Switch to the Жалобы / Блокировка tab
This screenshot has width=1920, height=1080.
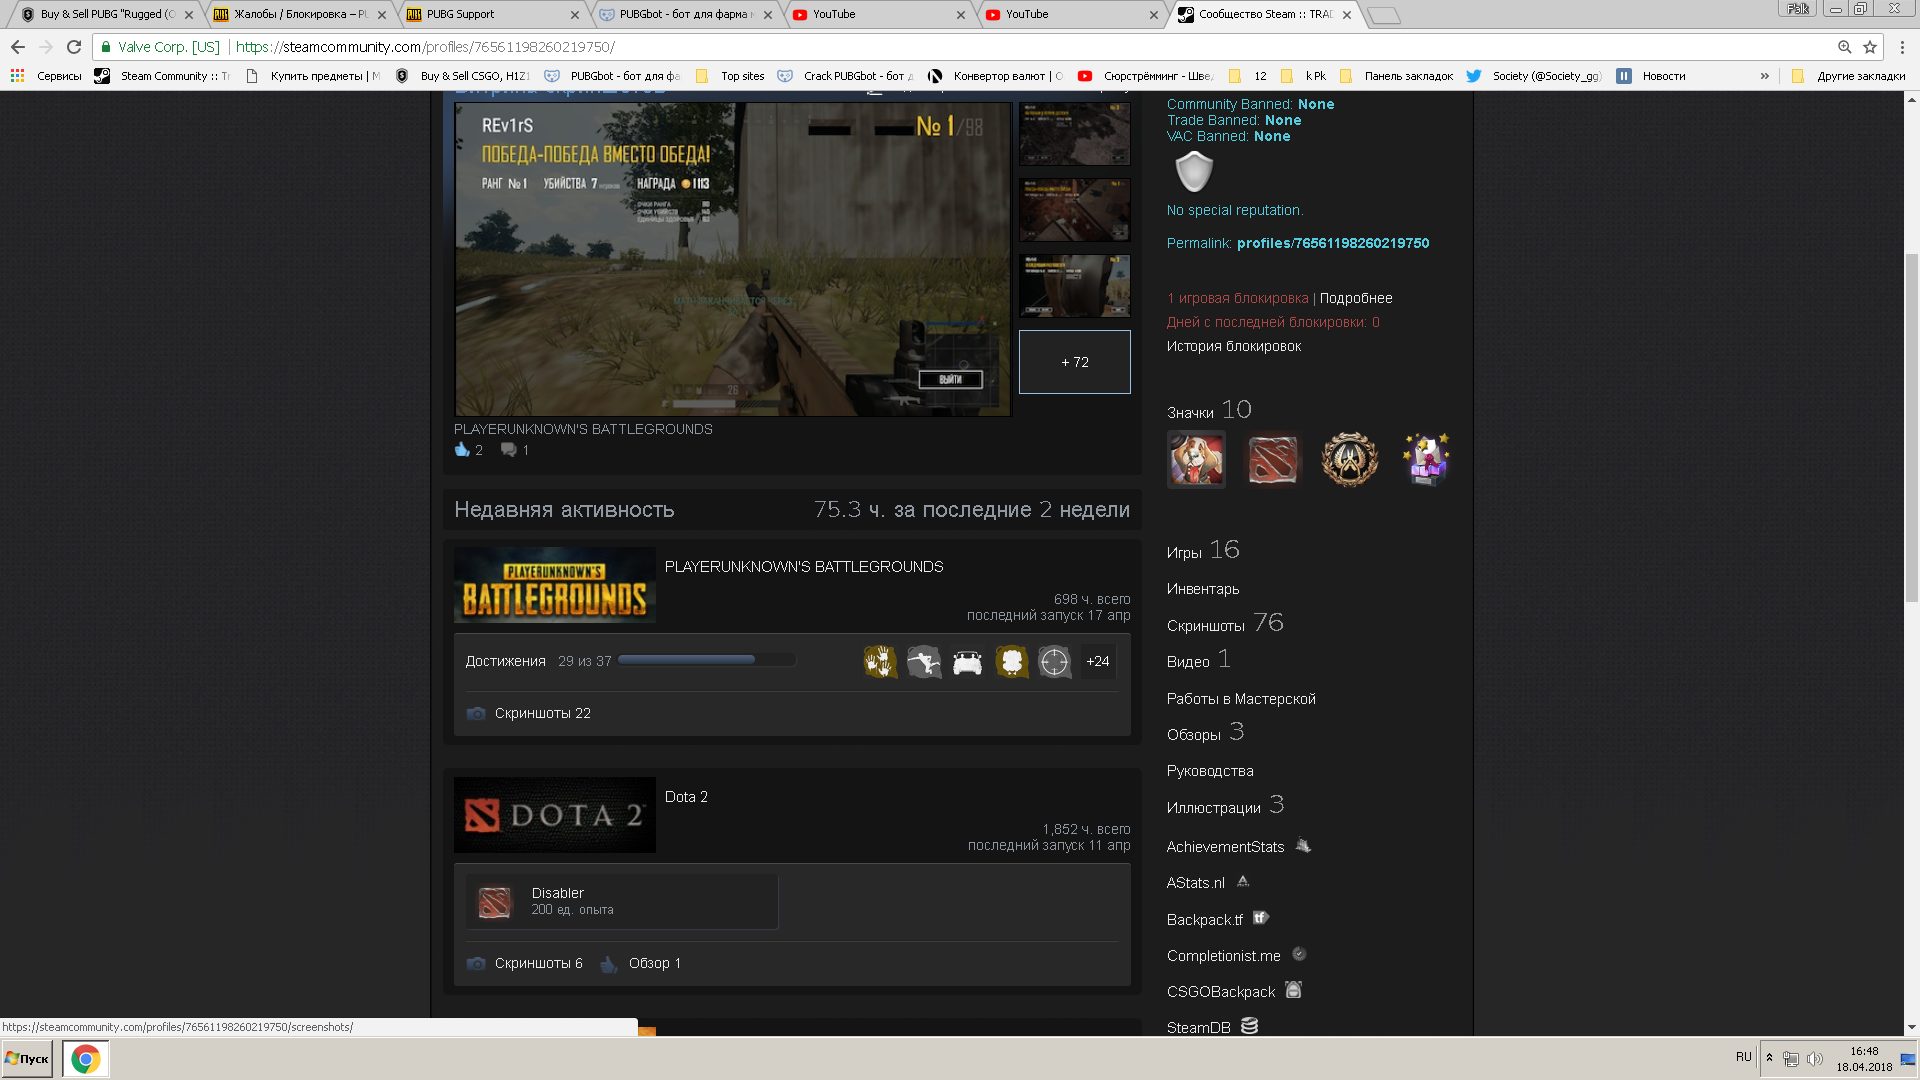(x=298, y=14)
